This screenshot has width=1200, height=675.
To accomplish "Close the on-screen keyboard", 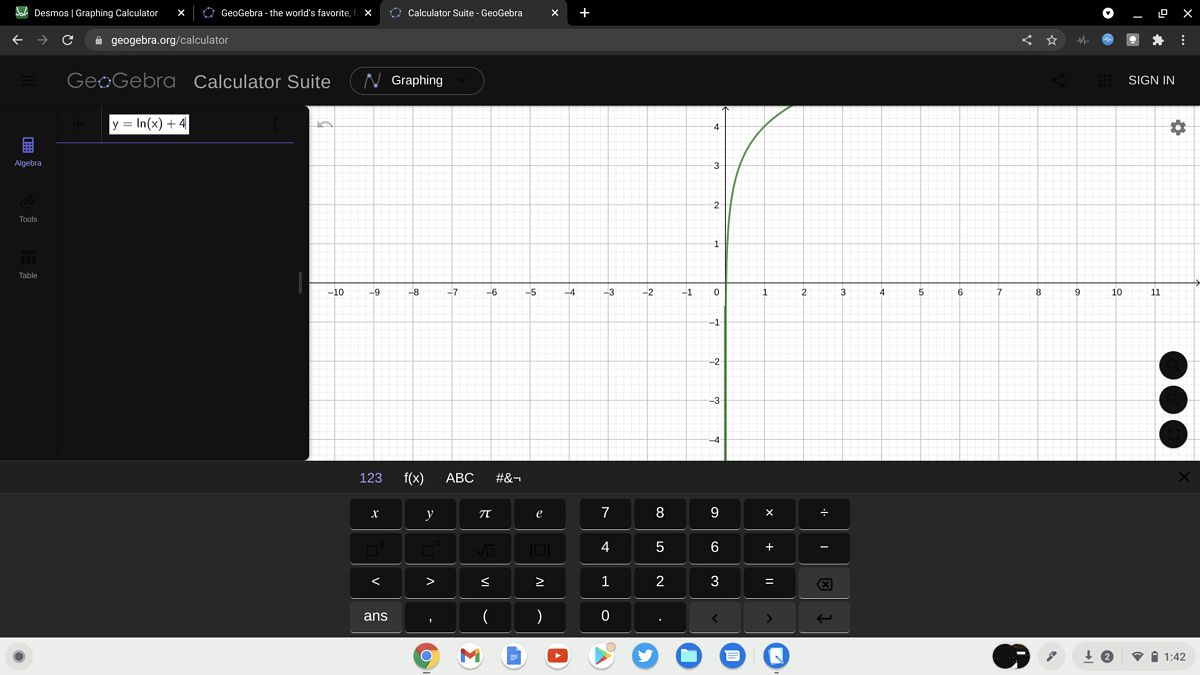I will (x=1184, y=477).
